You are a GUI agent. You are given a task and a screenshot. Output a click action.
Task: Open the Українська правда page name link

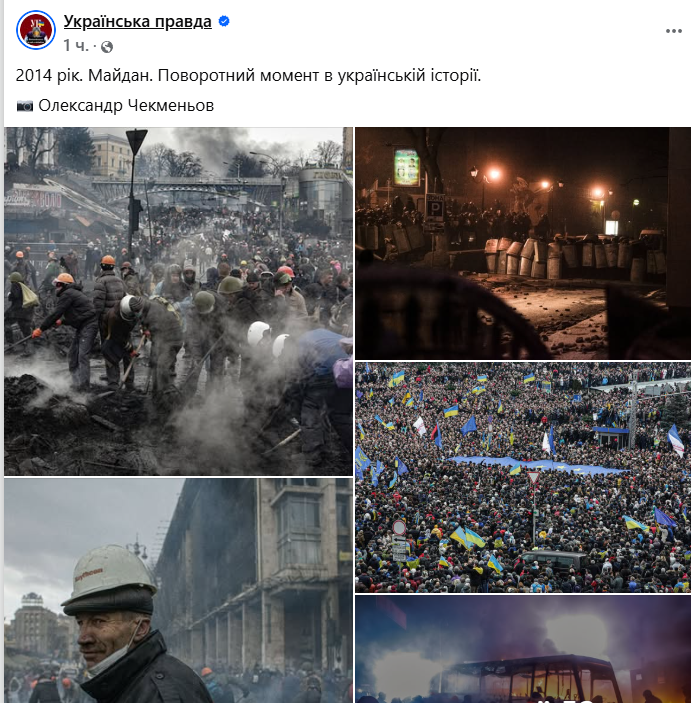(x=137, y=21)
